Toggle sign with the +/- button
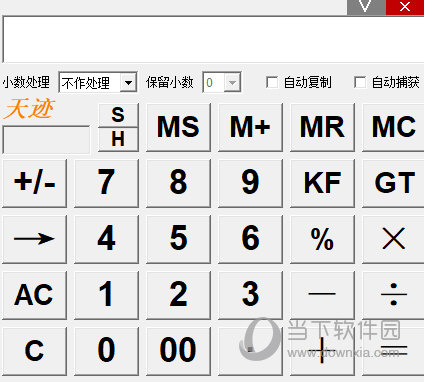The height and width of the screenshot is (382, 424). (x=35, y=183)
